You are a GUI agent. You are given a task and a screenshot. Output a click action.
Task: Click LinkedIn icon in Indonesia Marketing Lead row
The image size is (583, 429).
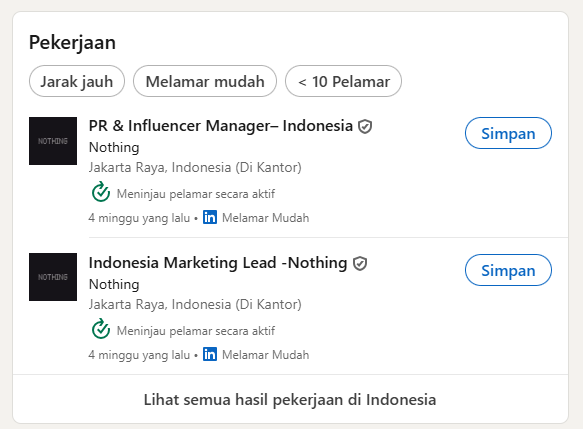click(210, 354)
